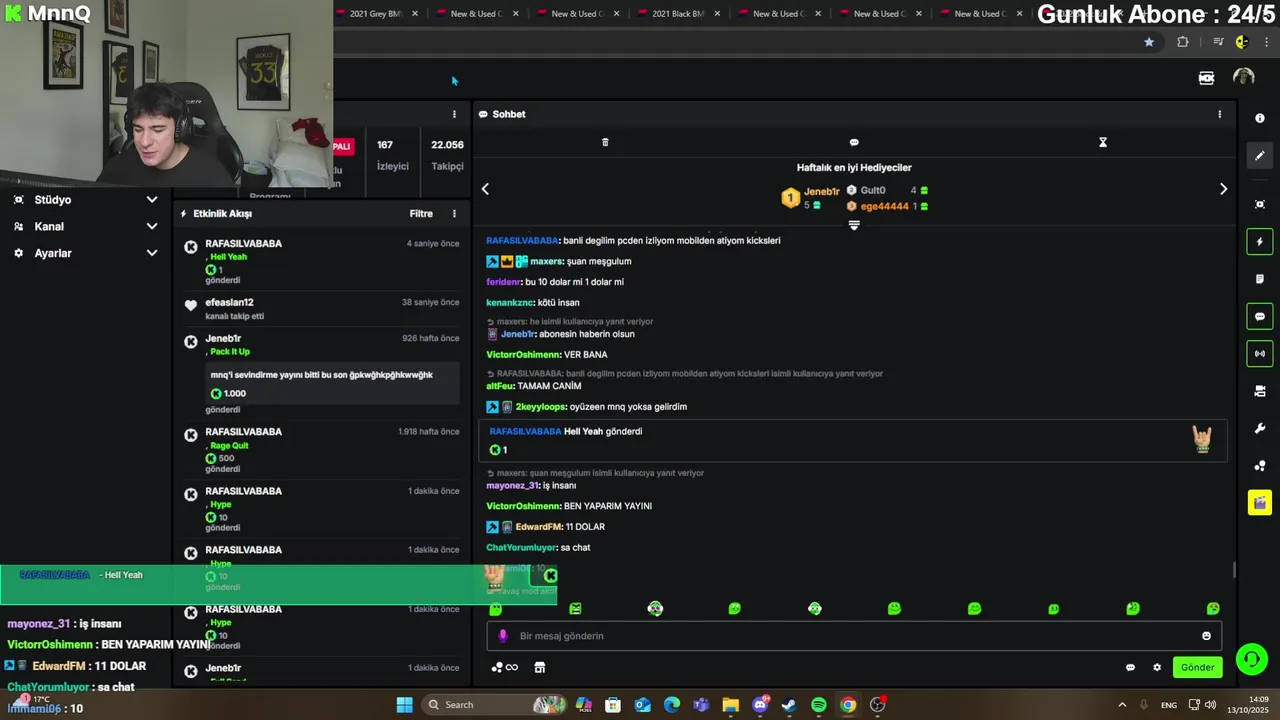Click maxers username in chat
Image resolution: width=1280 pixels, height=720 pixels.
547,262
